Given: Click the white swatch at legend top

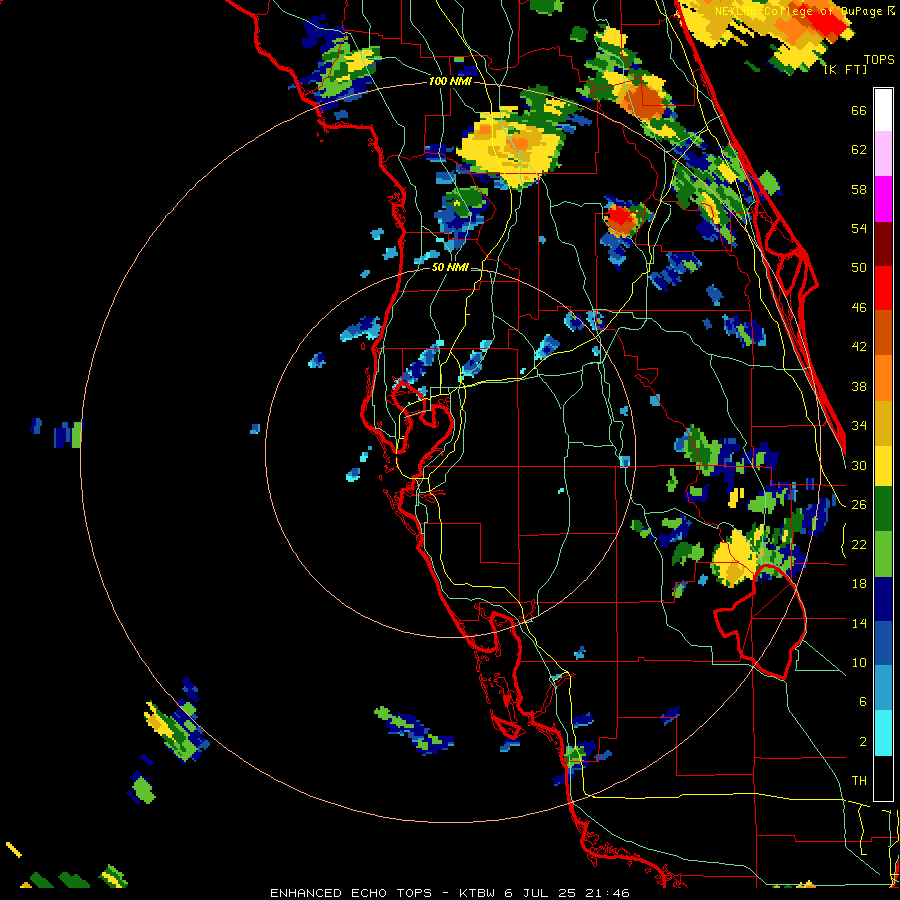Looking at the screenshot, I should click(x=883, y=110).
